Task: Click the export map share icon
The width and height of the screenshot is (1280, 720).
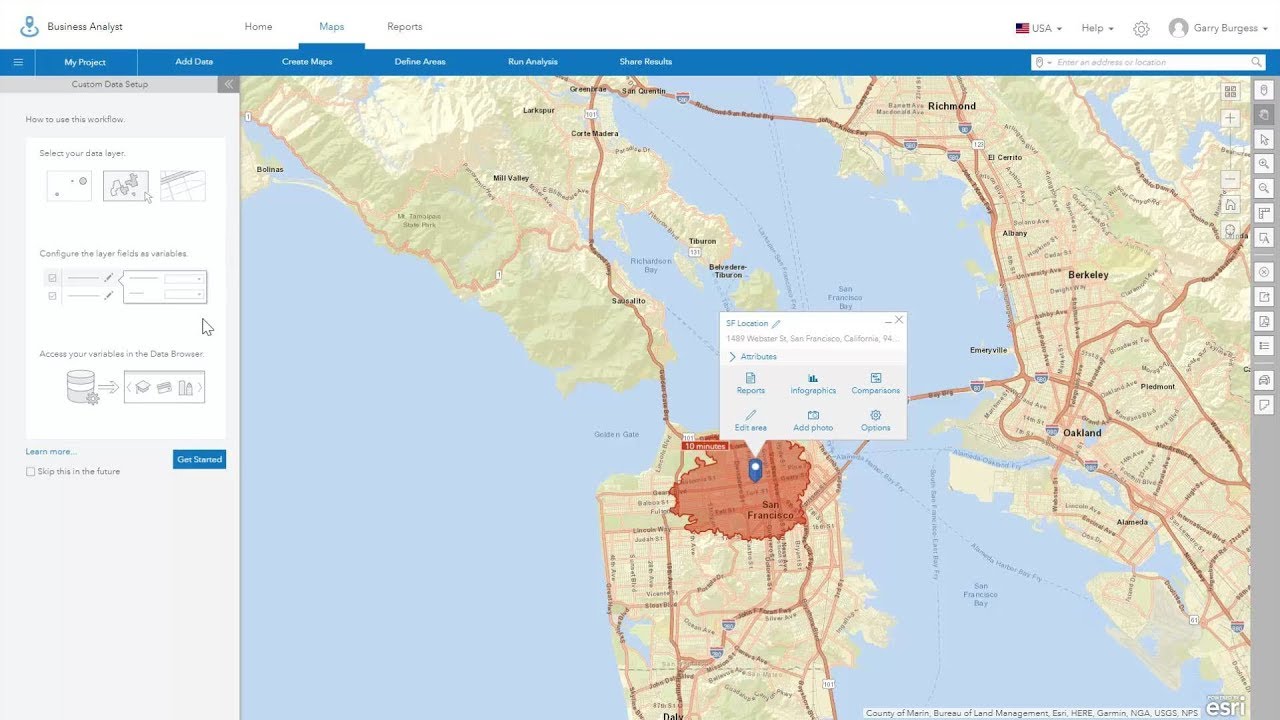Action: point(1264,297)
